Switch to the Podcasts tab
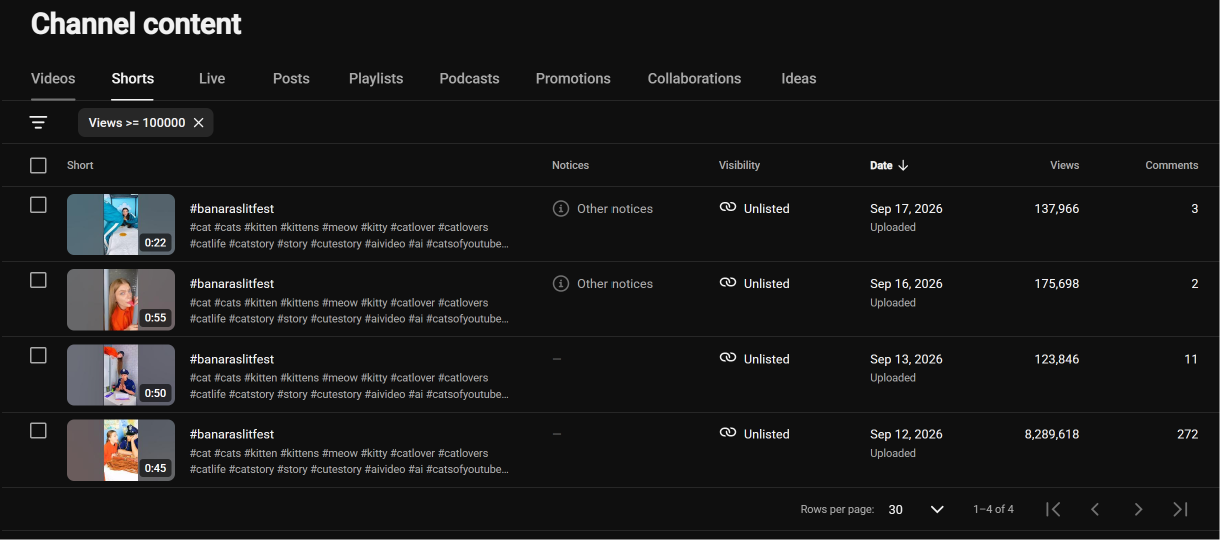This screenshot has width=1220, height=540. [469, 78]
